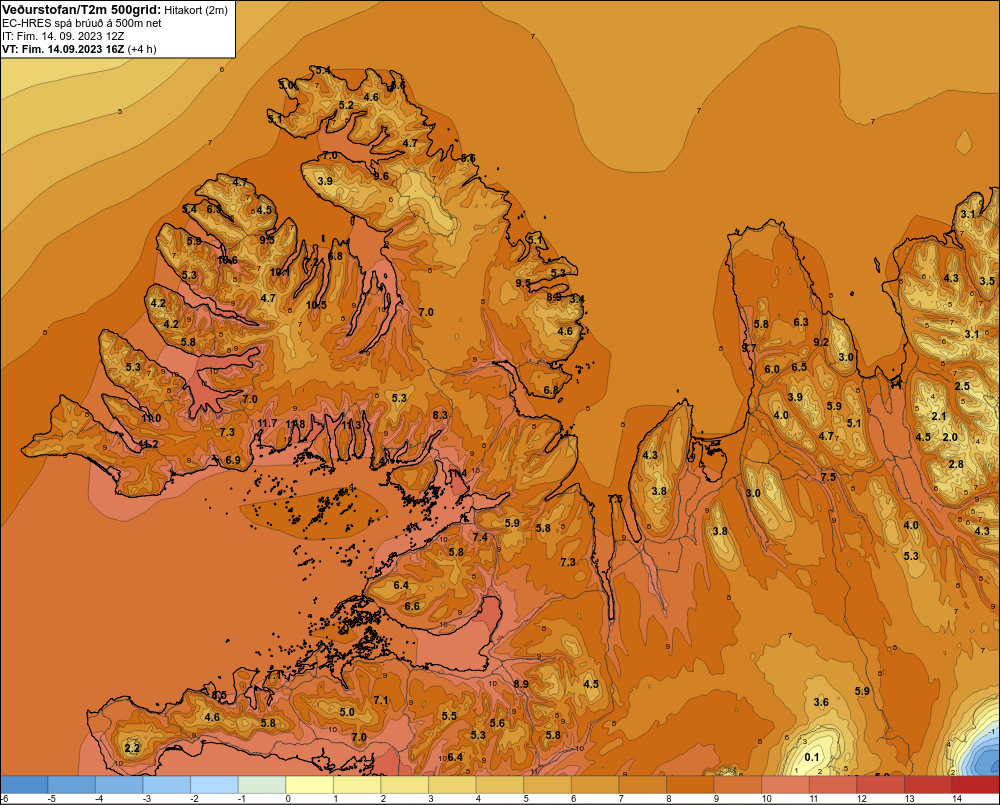The height and width of the screenshot is (805, 1000).
Task: Click the 11.2 temperature value
Action: pos(148,444)
